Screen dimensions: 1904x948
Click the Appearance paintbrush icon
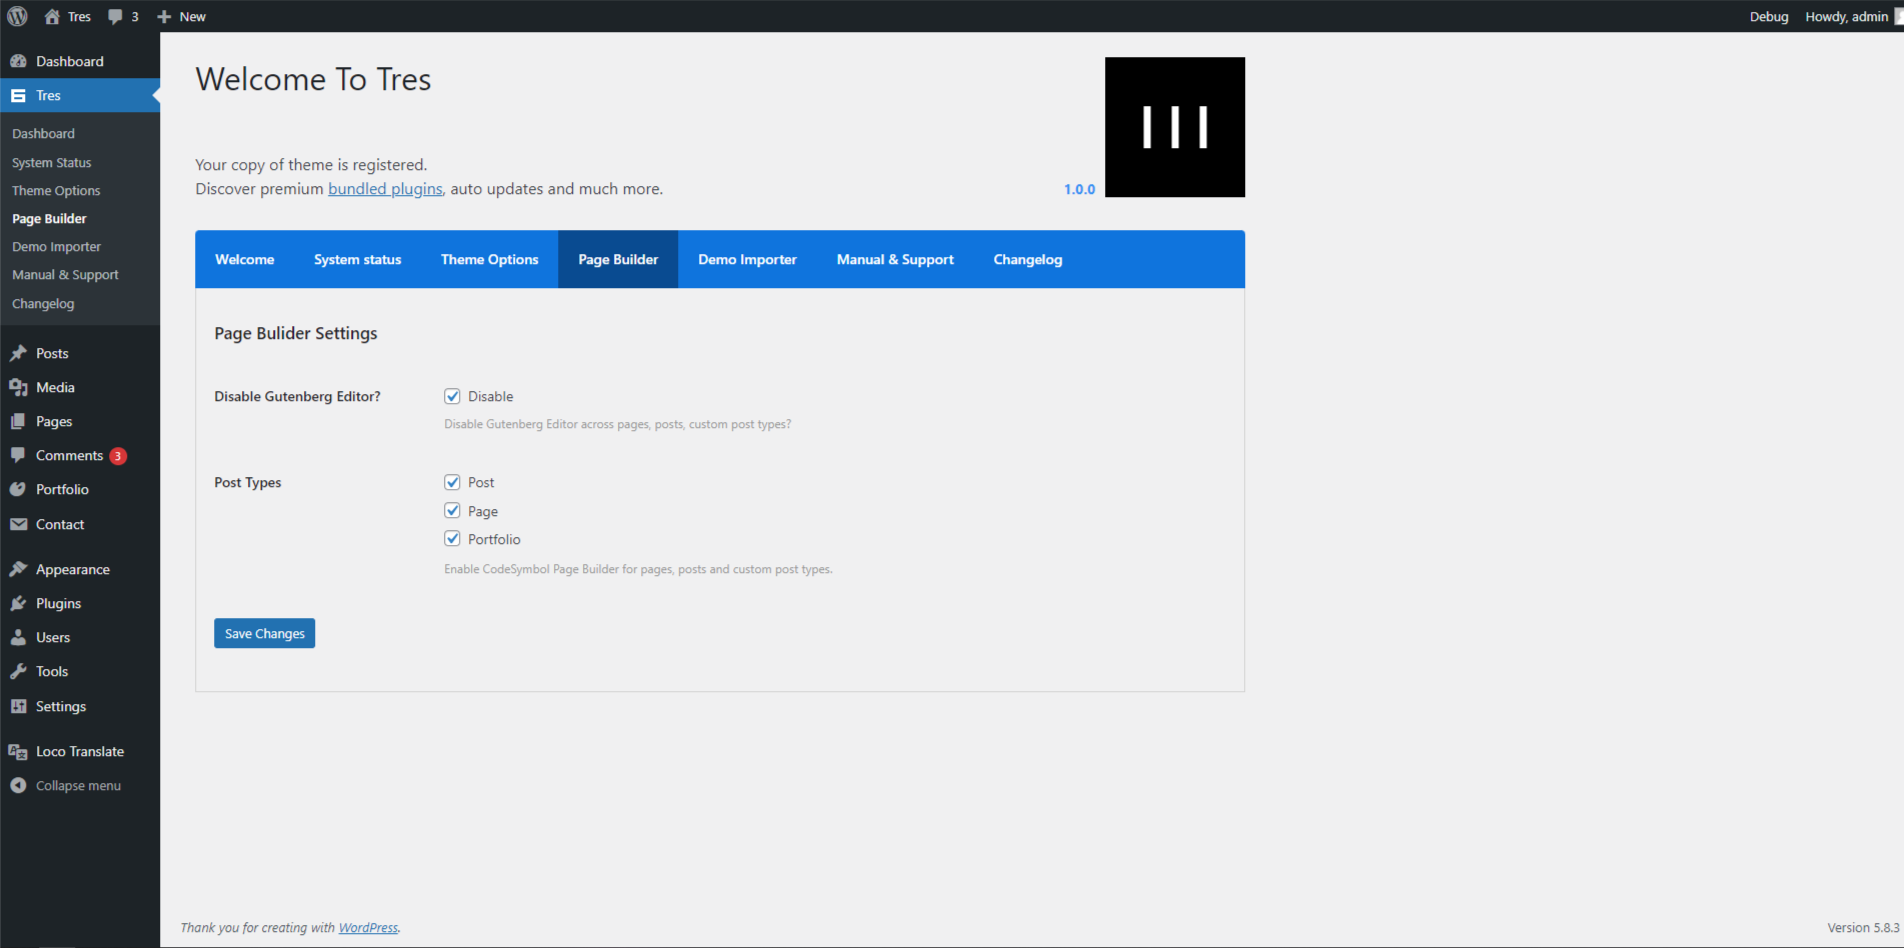tap(18, 569)
